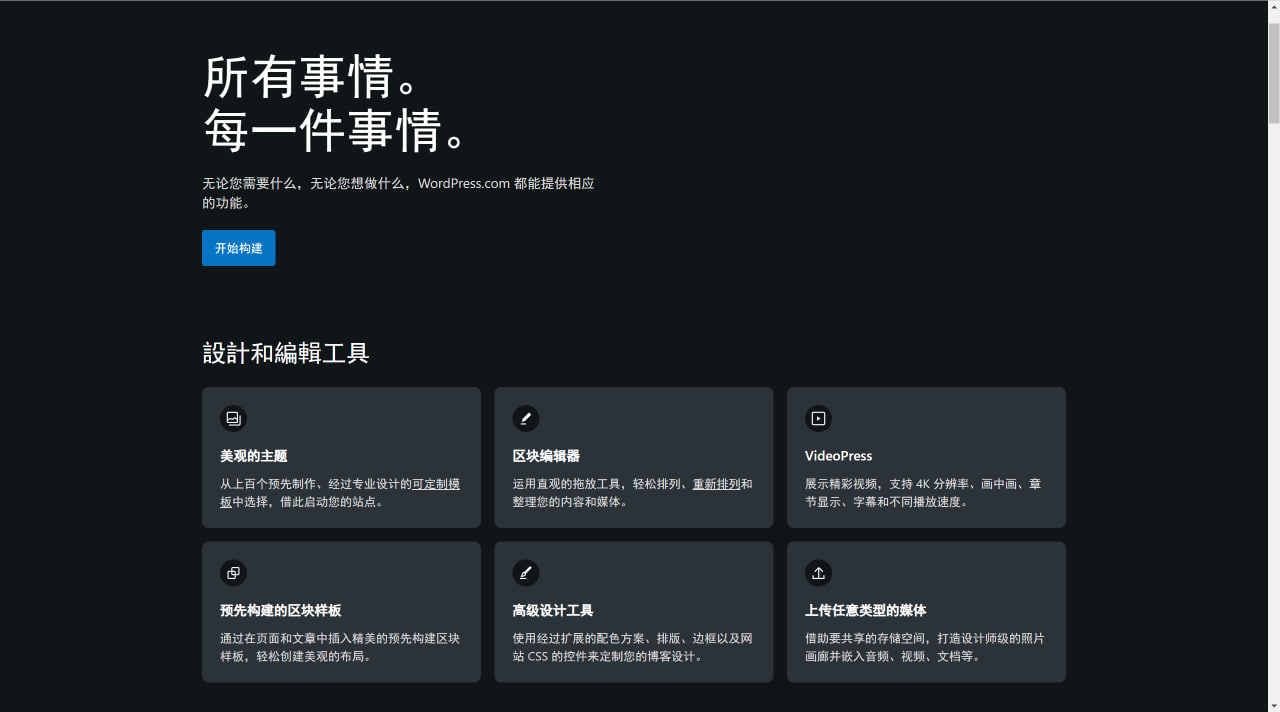
Task: Click the VideoPress play icon
Action: [x=818, y=418]
